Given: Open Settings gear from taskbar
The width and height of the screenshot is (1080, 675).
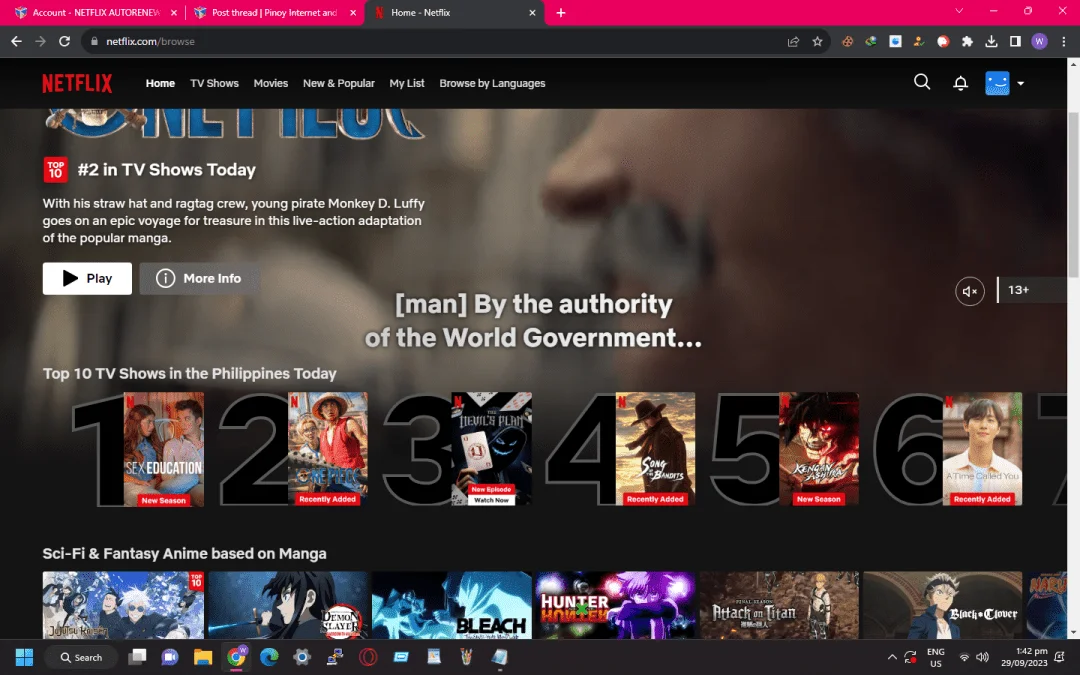Looking at the screenshot, I should (x=302, y=657).
